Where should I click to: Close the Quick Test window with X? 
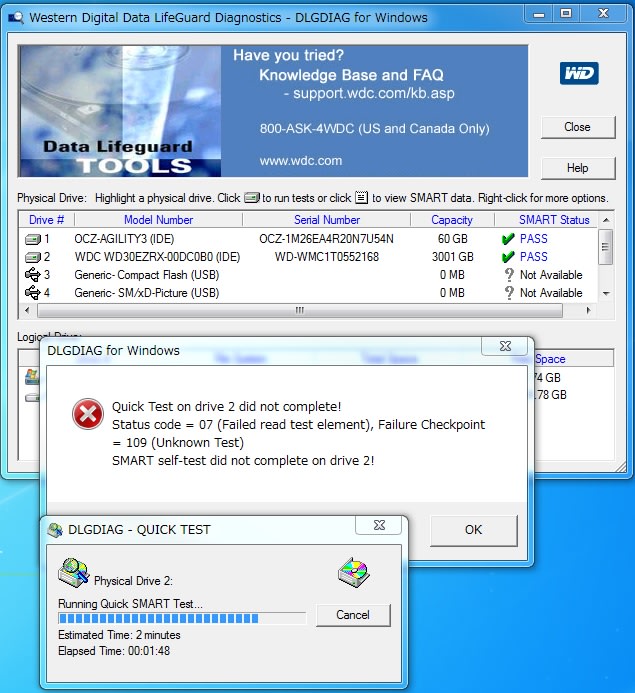pyautogui.click(x=379, y=525)
